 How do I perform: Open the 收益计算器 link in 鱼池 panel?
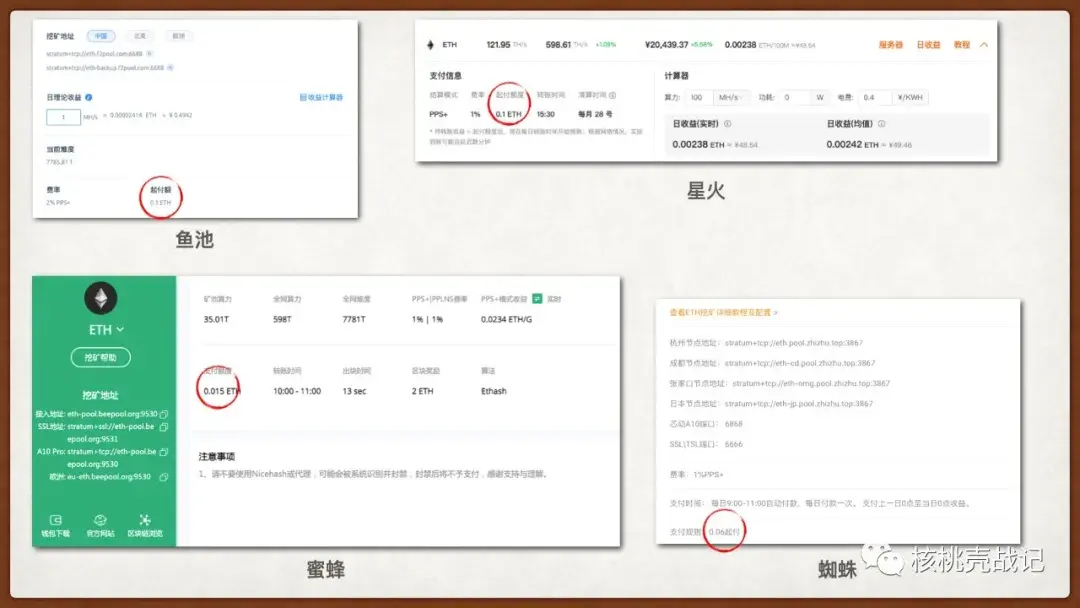tap(321, 97)
